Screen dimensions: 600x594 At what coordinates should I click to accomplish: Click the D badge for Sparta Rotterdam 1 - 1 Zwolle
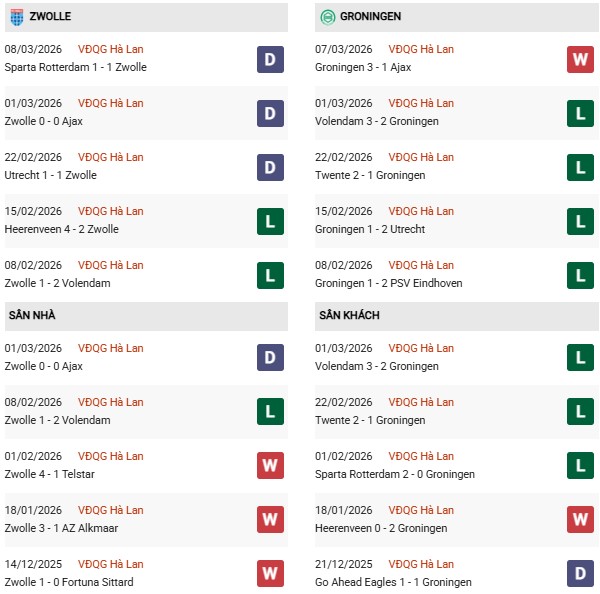click(x=270, y=59)
